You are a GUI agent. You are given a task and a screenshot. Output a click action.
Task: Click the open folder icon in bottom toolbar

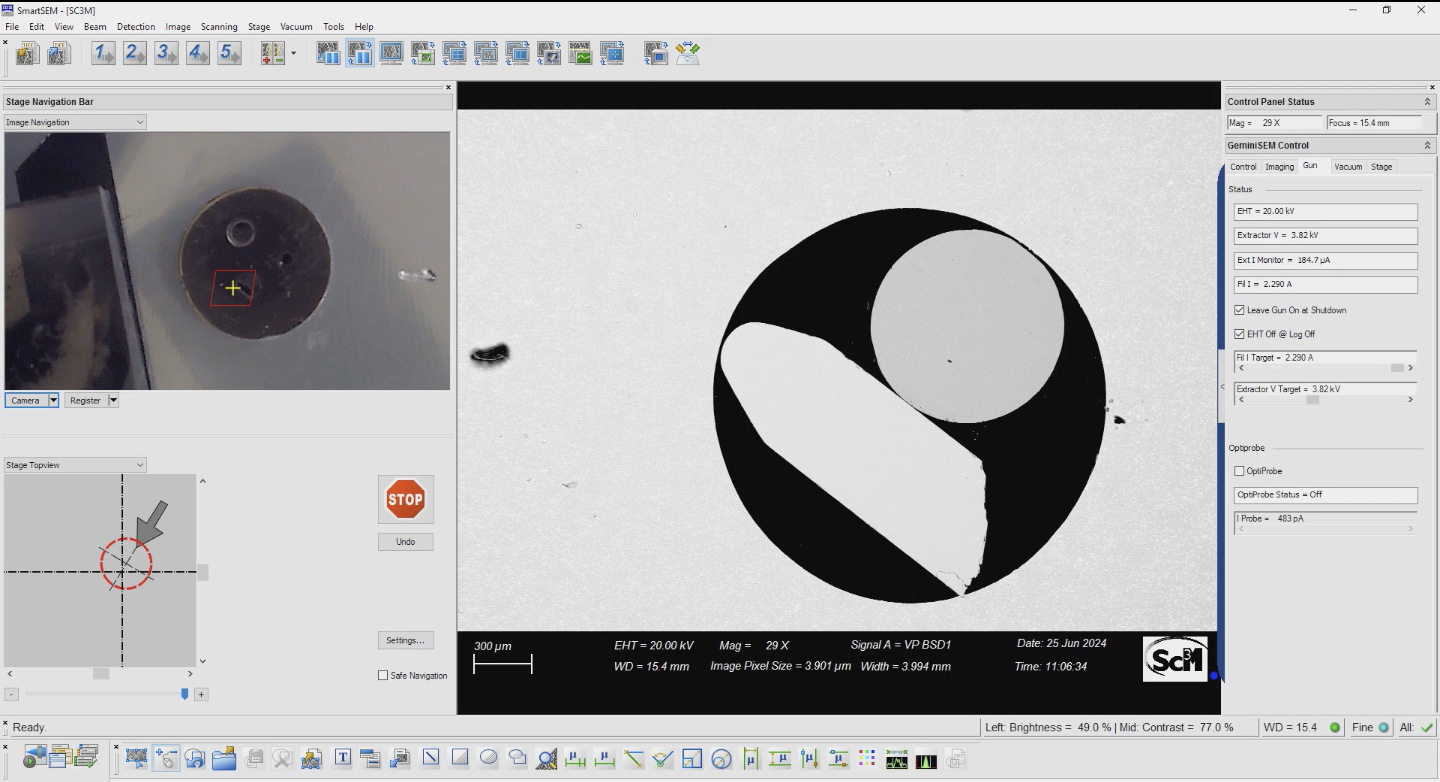(224, 759)
